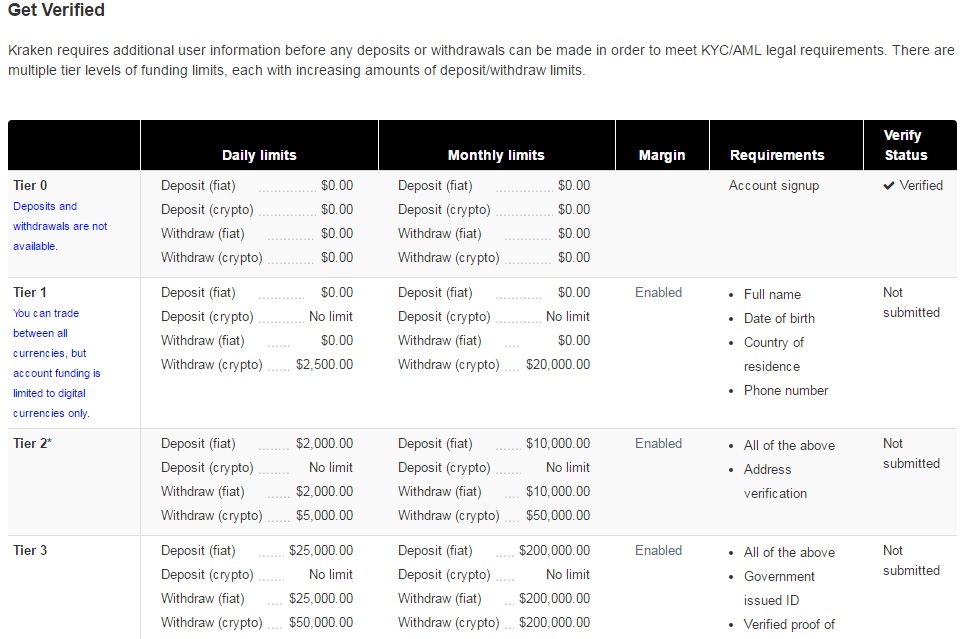Click 'Phone number' requirement in Tier 1
Screen dimensions: 967x639
click(x=786, y=391)
